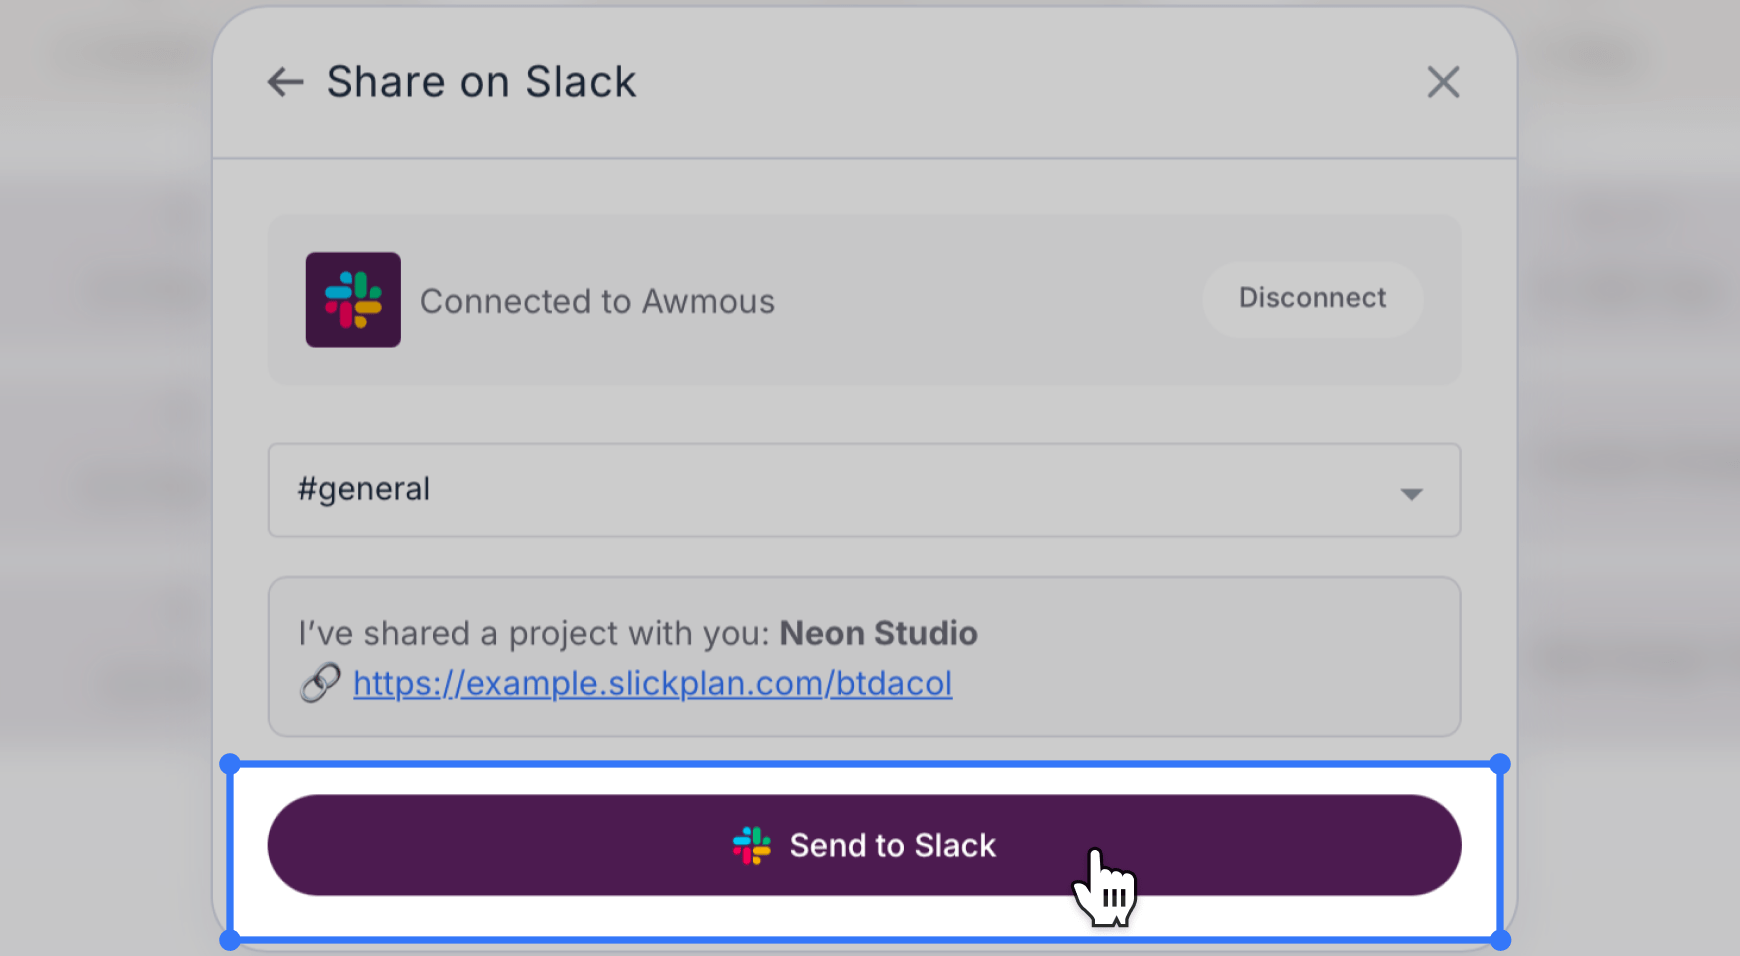Click Disconnect to unlink the Awmous workspace
Screen dimensions: 1740x956
pyautogui.click(x=1312, y=298)
